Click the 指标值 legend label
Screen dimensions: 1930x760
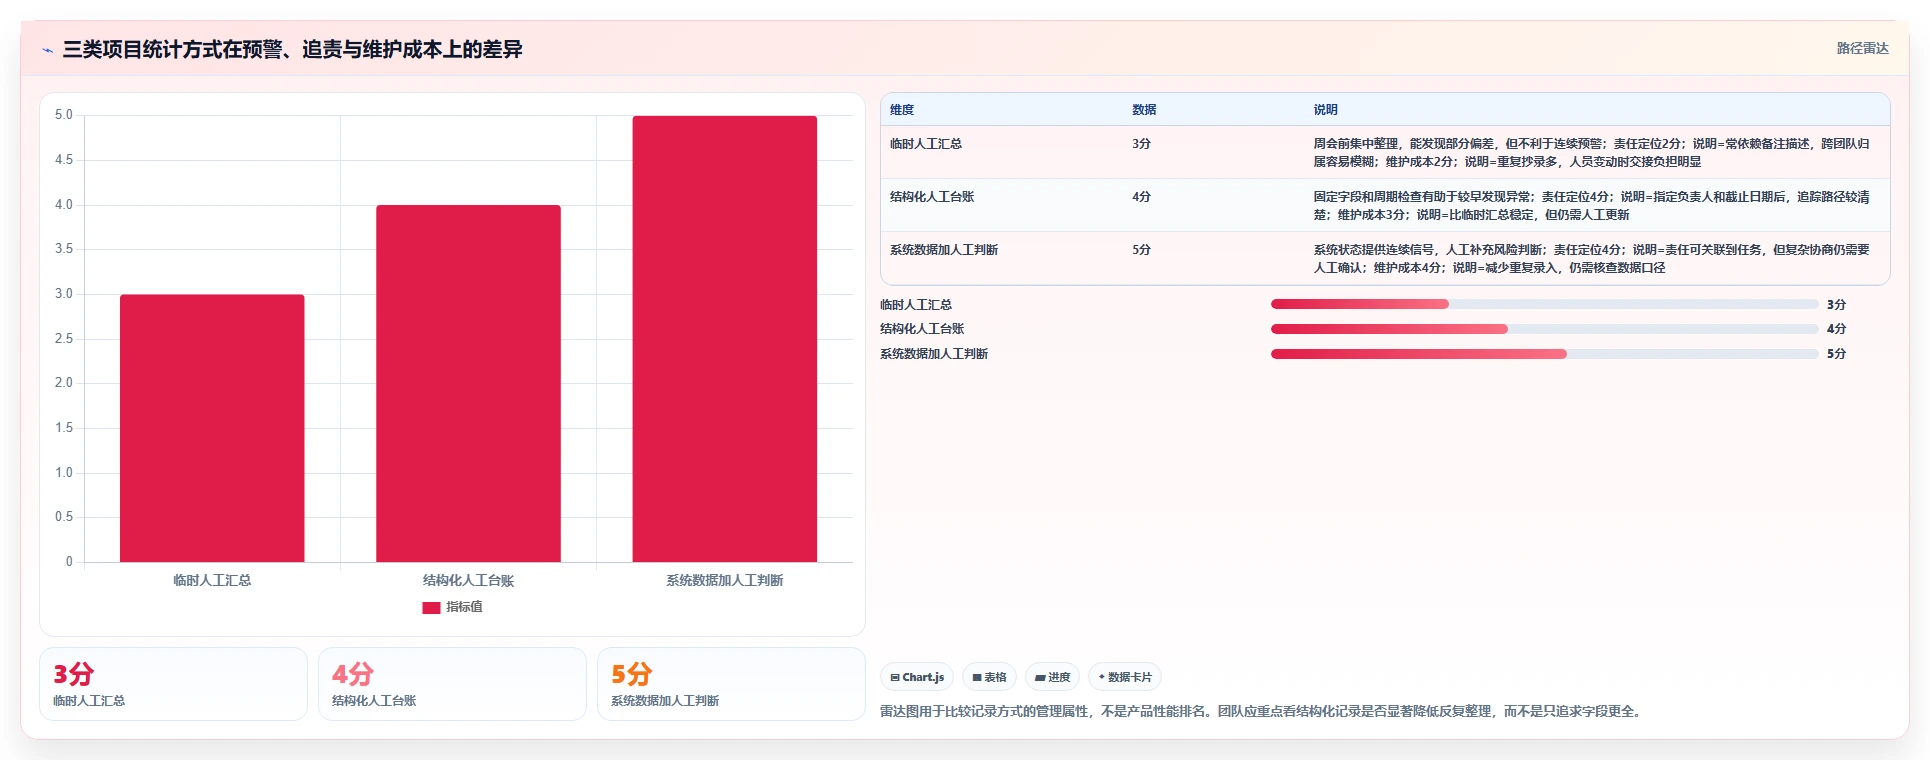click(x=464, y=607)
